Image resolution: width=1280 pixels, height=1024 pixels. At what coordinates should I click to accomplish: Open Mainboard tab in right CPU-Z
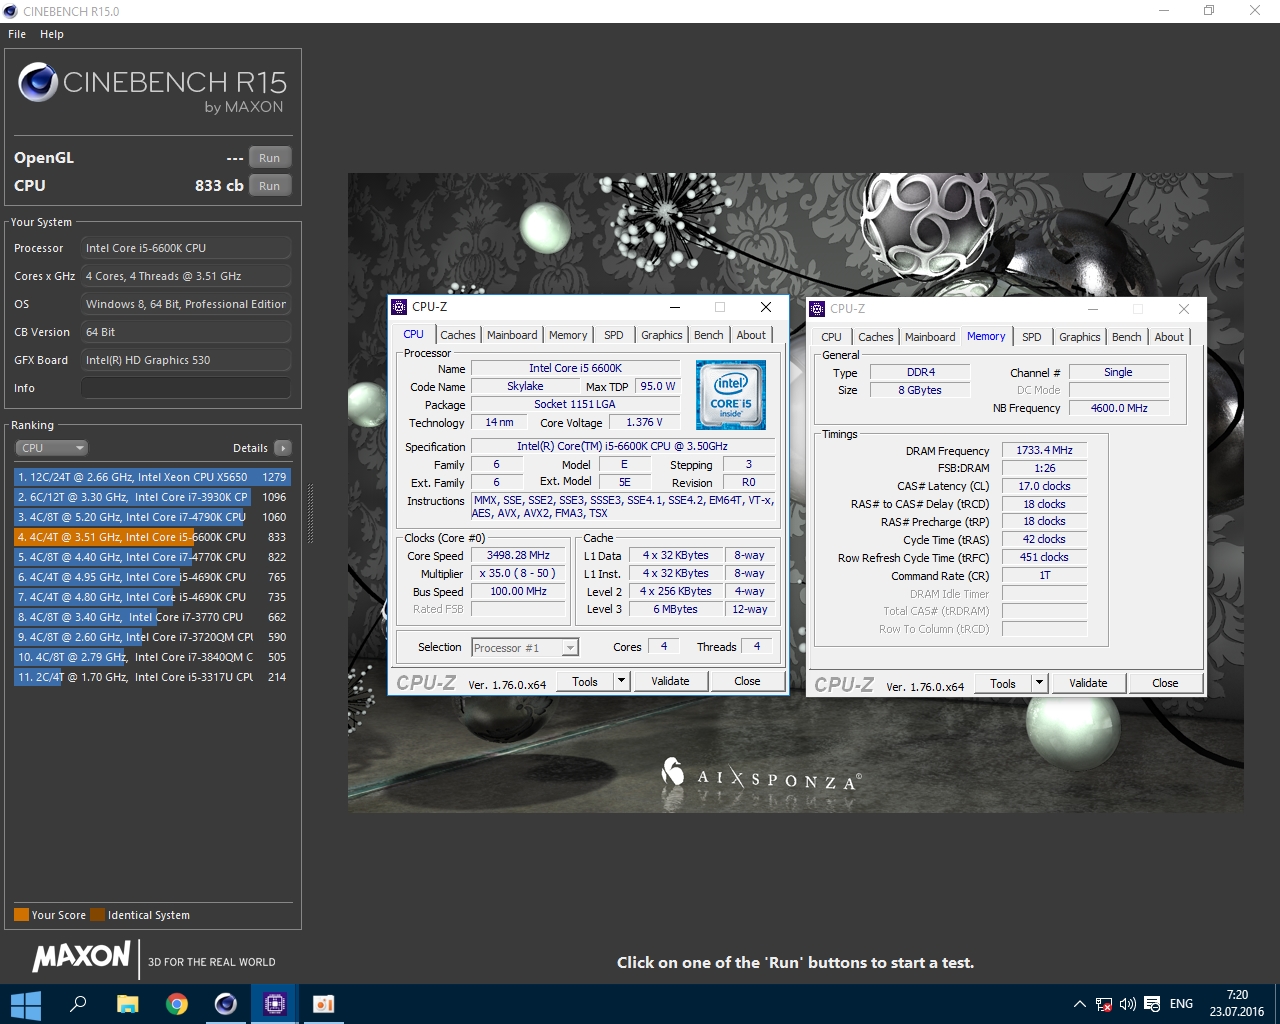click(x=930, y=337)
